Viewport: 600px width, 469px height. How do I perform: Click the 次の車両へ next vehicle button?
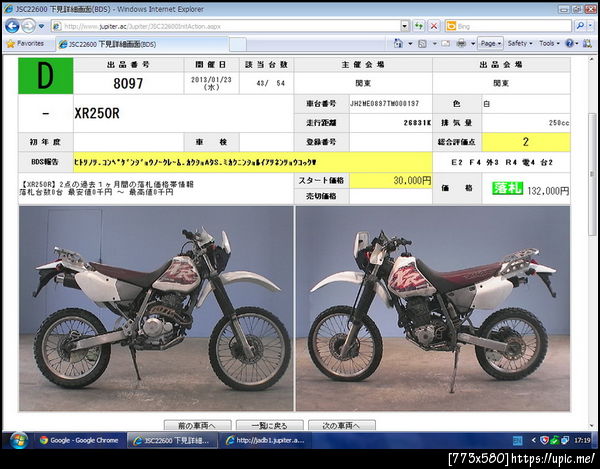pyautogui.click(x=342, y=425)
